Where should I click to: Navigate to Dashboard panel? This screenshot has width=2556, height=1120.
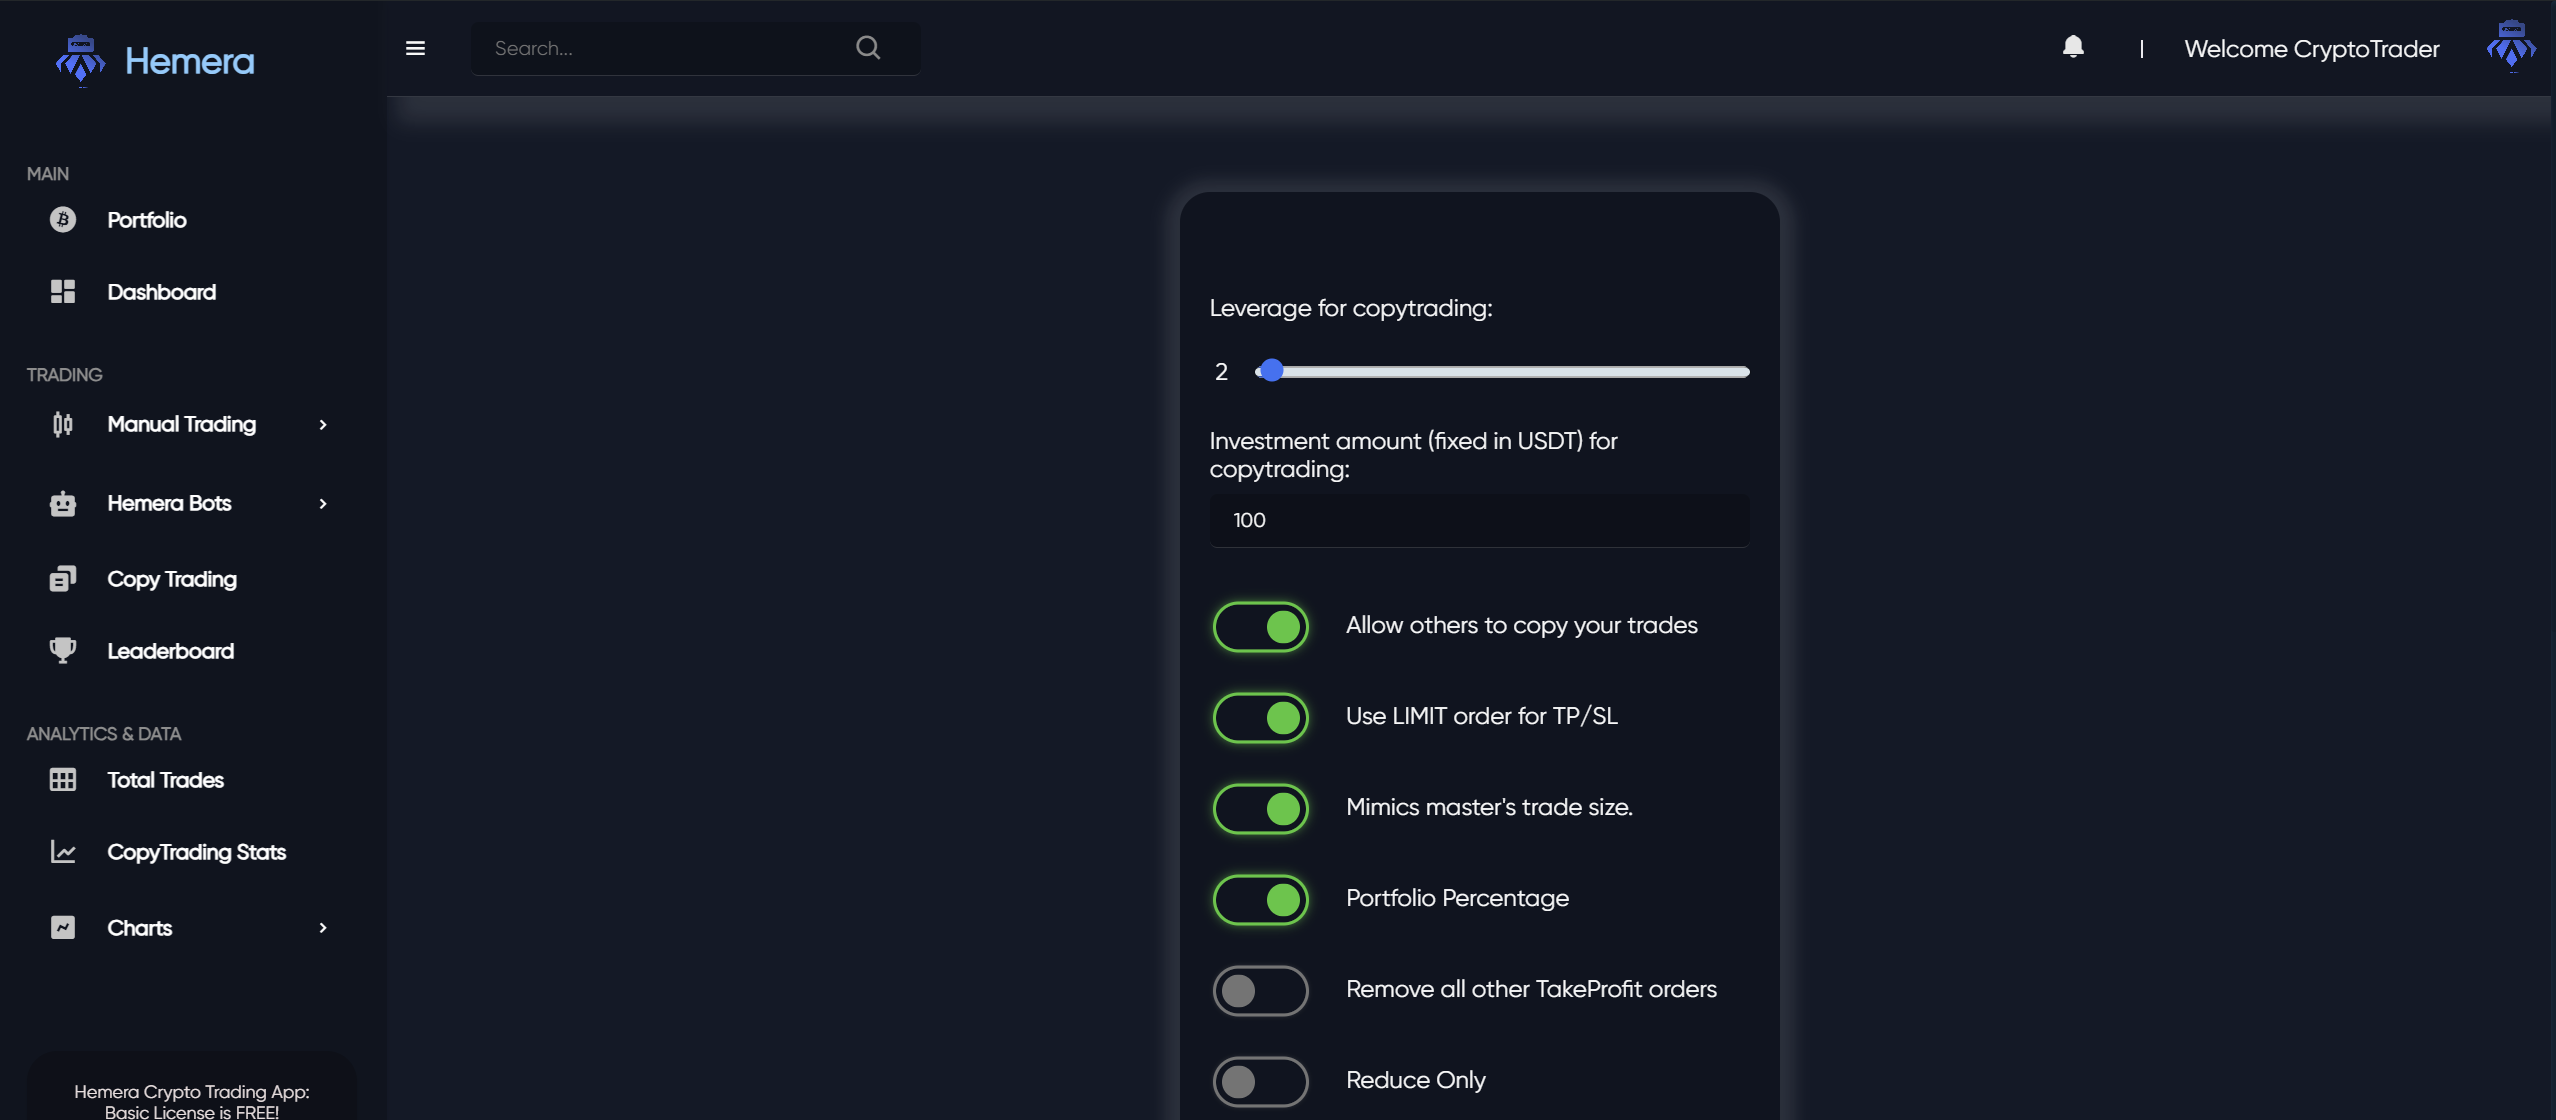(x=160, y=292)
